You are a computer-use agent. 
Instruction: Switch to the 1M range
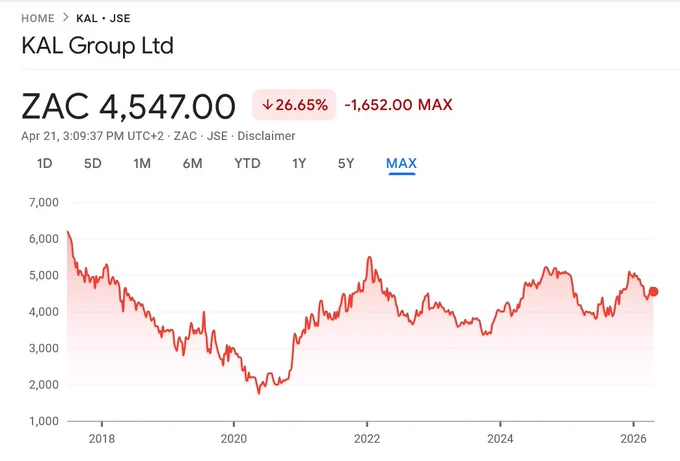(142, 163)
